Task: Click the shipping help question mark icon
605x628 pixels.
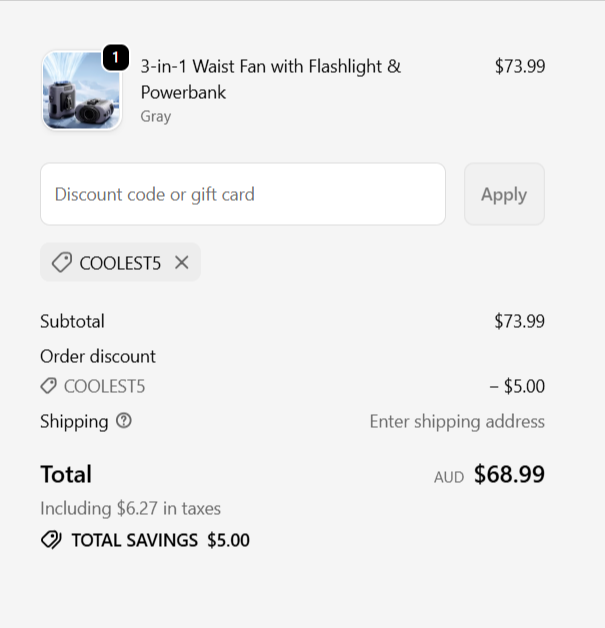Action: [124, 421]
